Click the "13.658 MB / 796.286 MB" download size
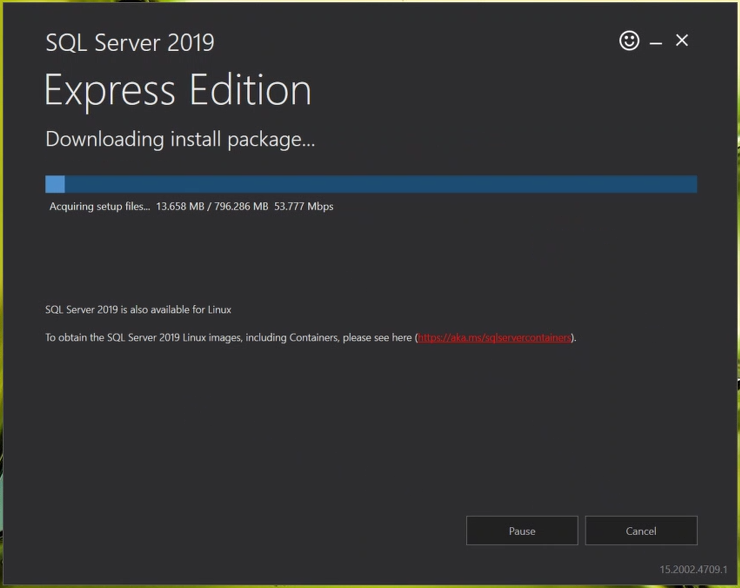Image resolution: width=740 pixels, height=588 pixels. [x=212, y=206]
